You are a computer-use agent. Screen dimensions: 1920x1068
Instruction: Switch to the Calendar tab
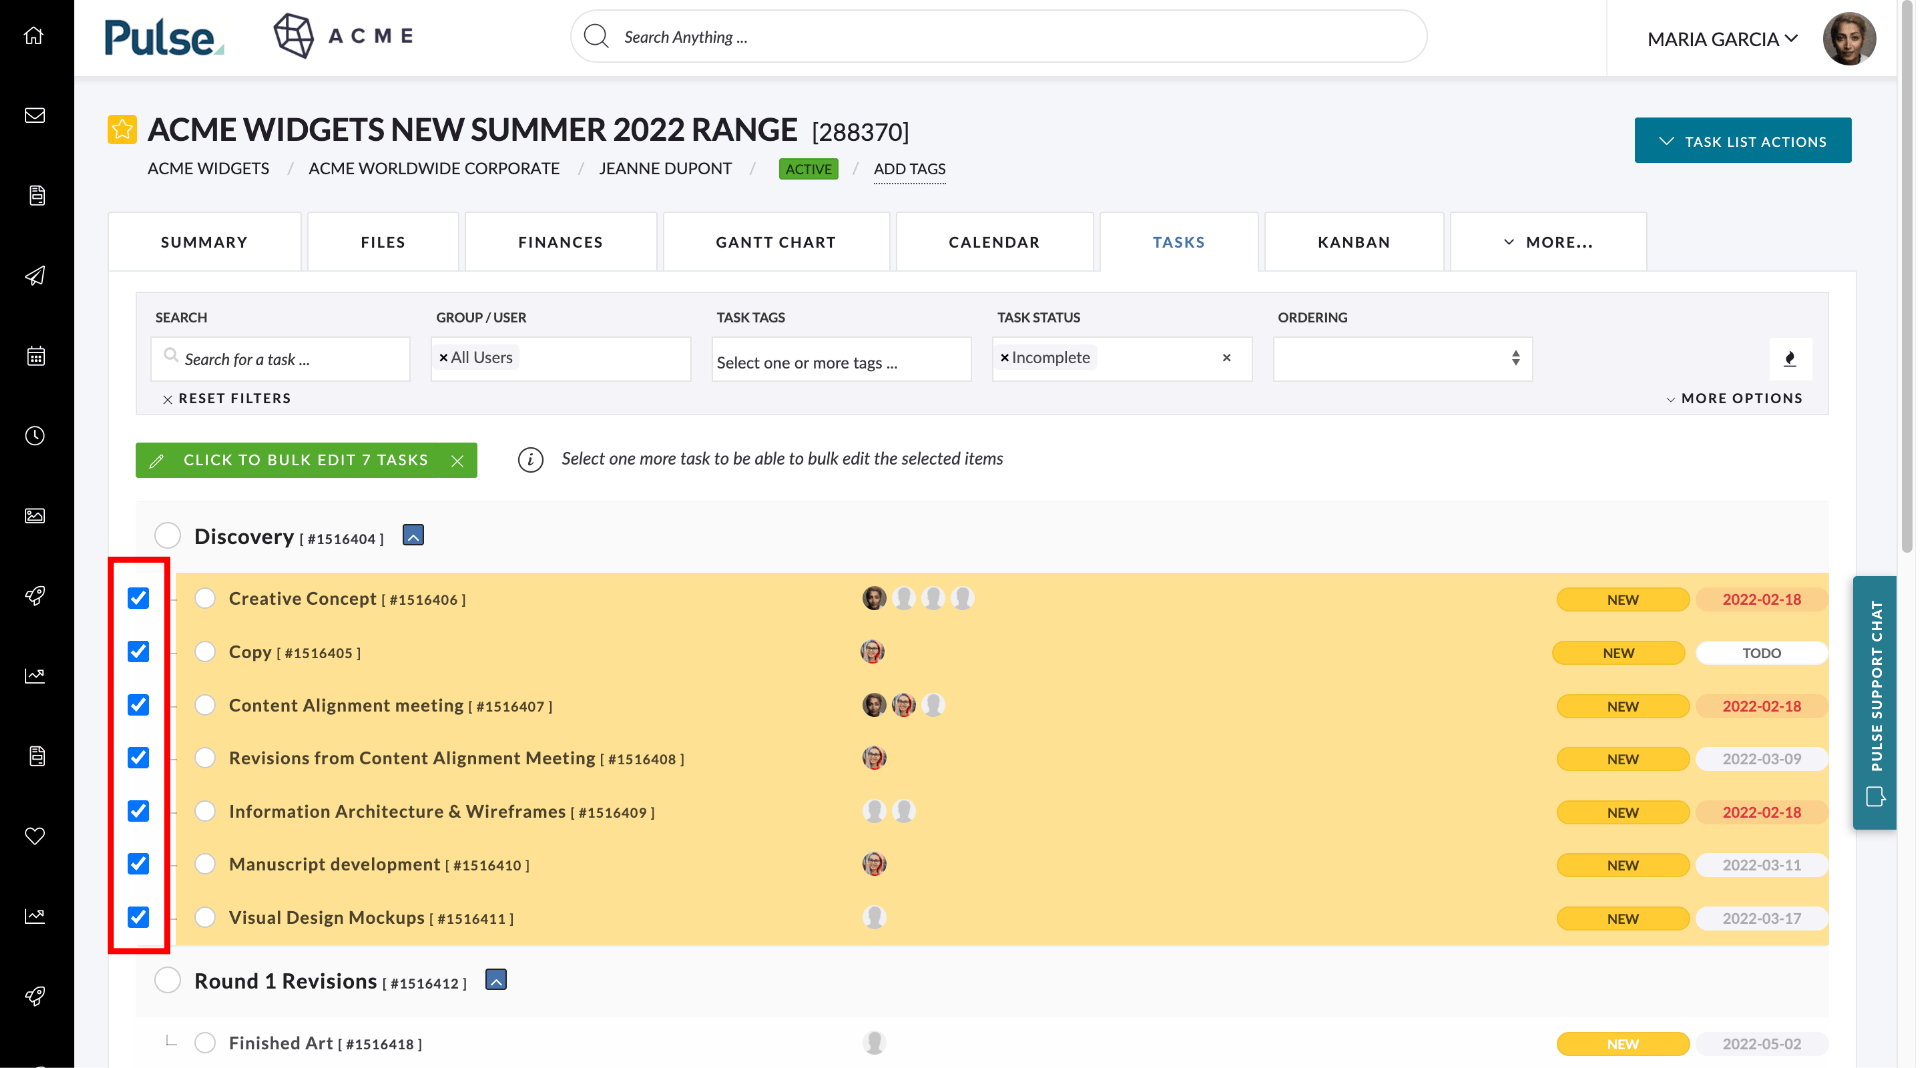(x=994, y=242)
